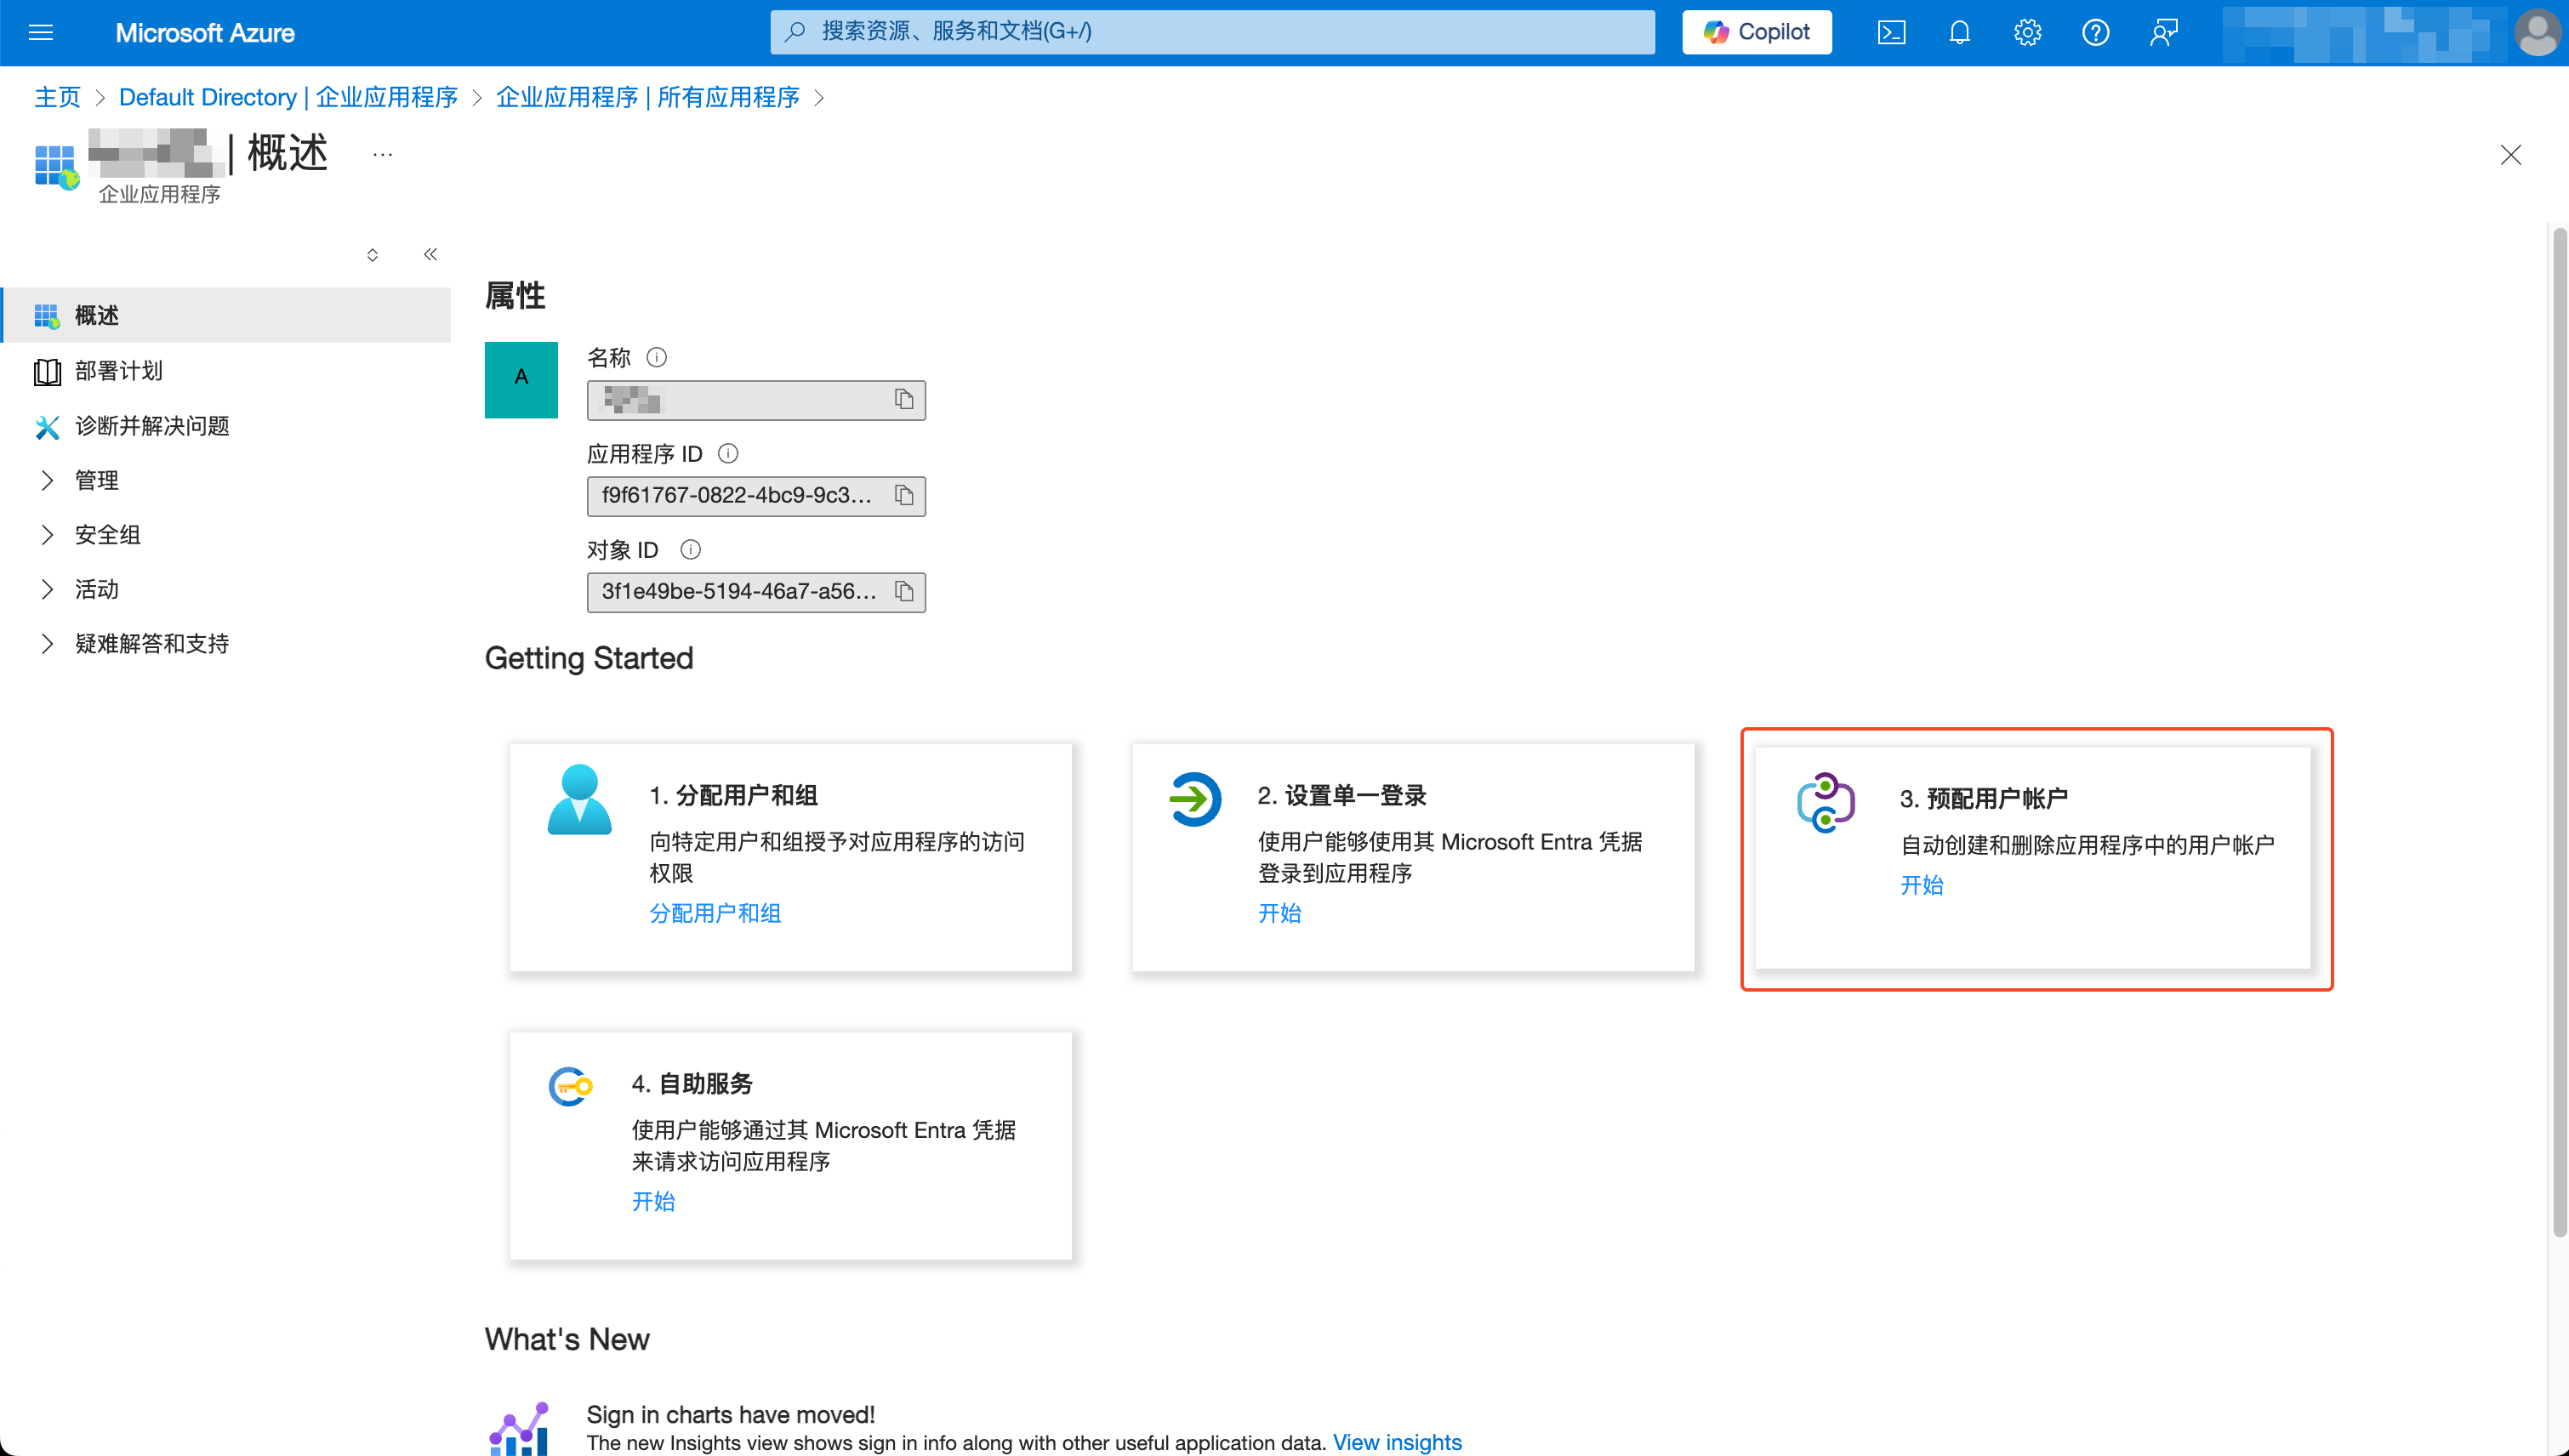Copy the 对象 ID value

pos(904,592)
